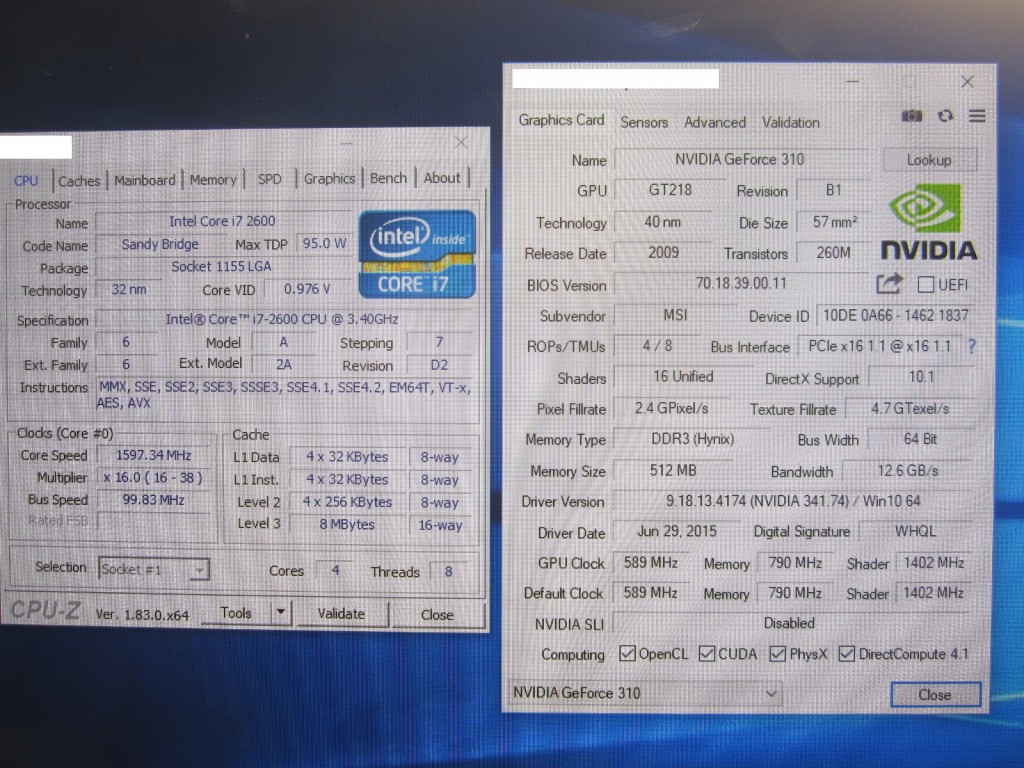This screenshot has height=768, width=1024.
Task: Click the Max TDP value 95.0 W
Action: 324,243
